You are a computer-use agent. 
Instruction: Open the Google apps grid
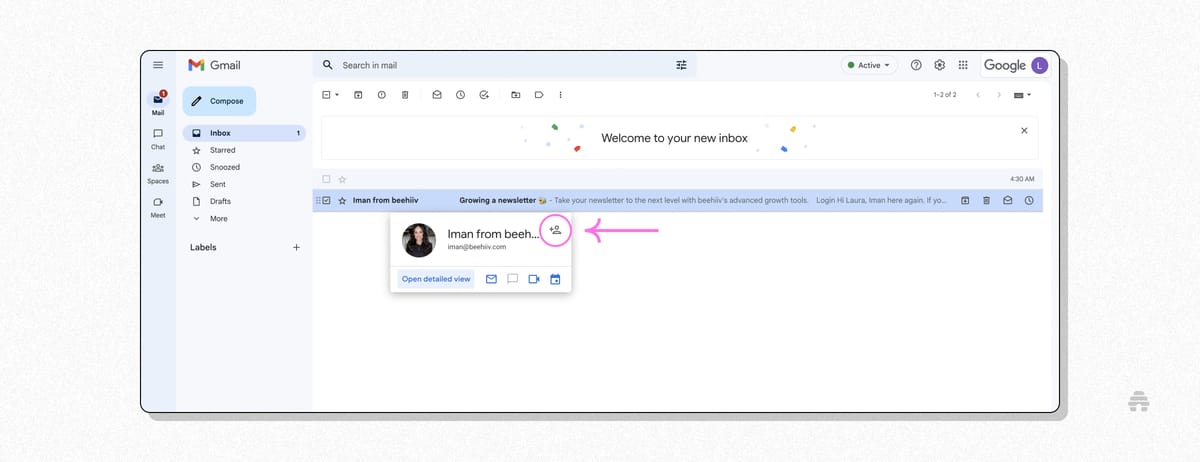(x=963, y=65)
